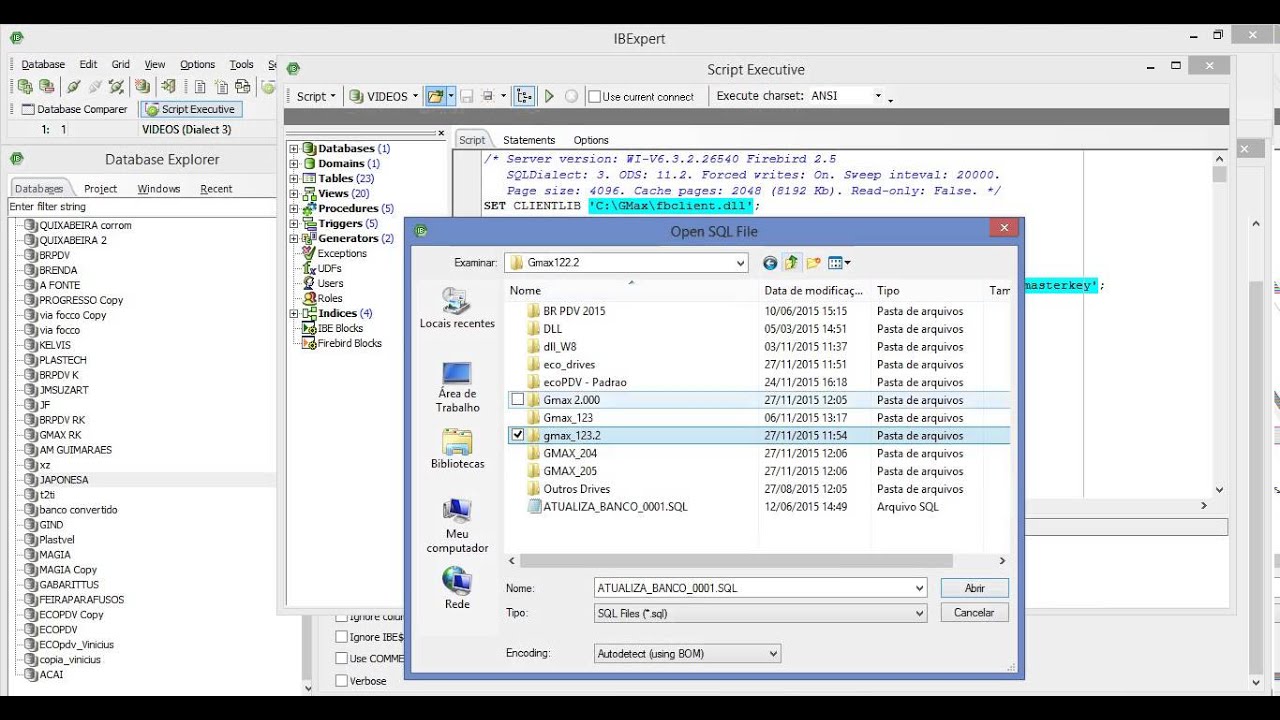Click the horizontal scrollbar in file list
Image resolution: width=1280 pixels, height=720 pixels.
[x=736, y=561]
